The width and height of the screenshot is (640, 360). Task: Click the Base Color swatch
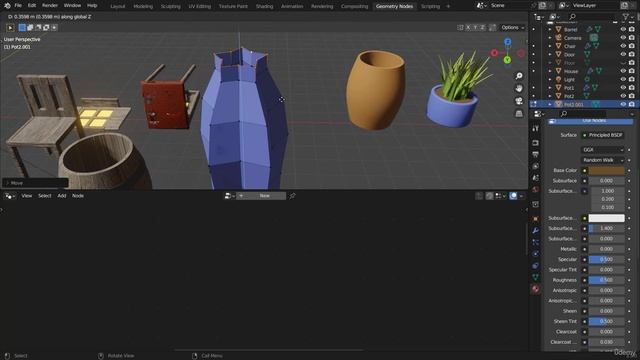coord(606,171)
